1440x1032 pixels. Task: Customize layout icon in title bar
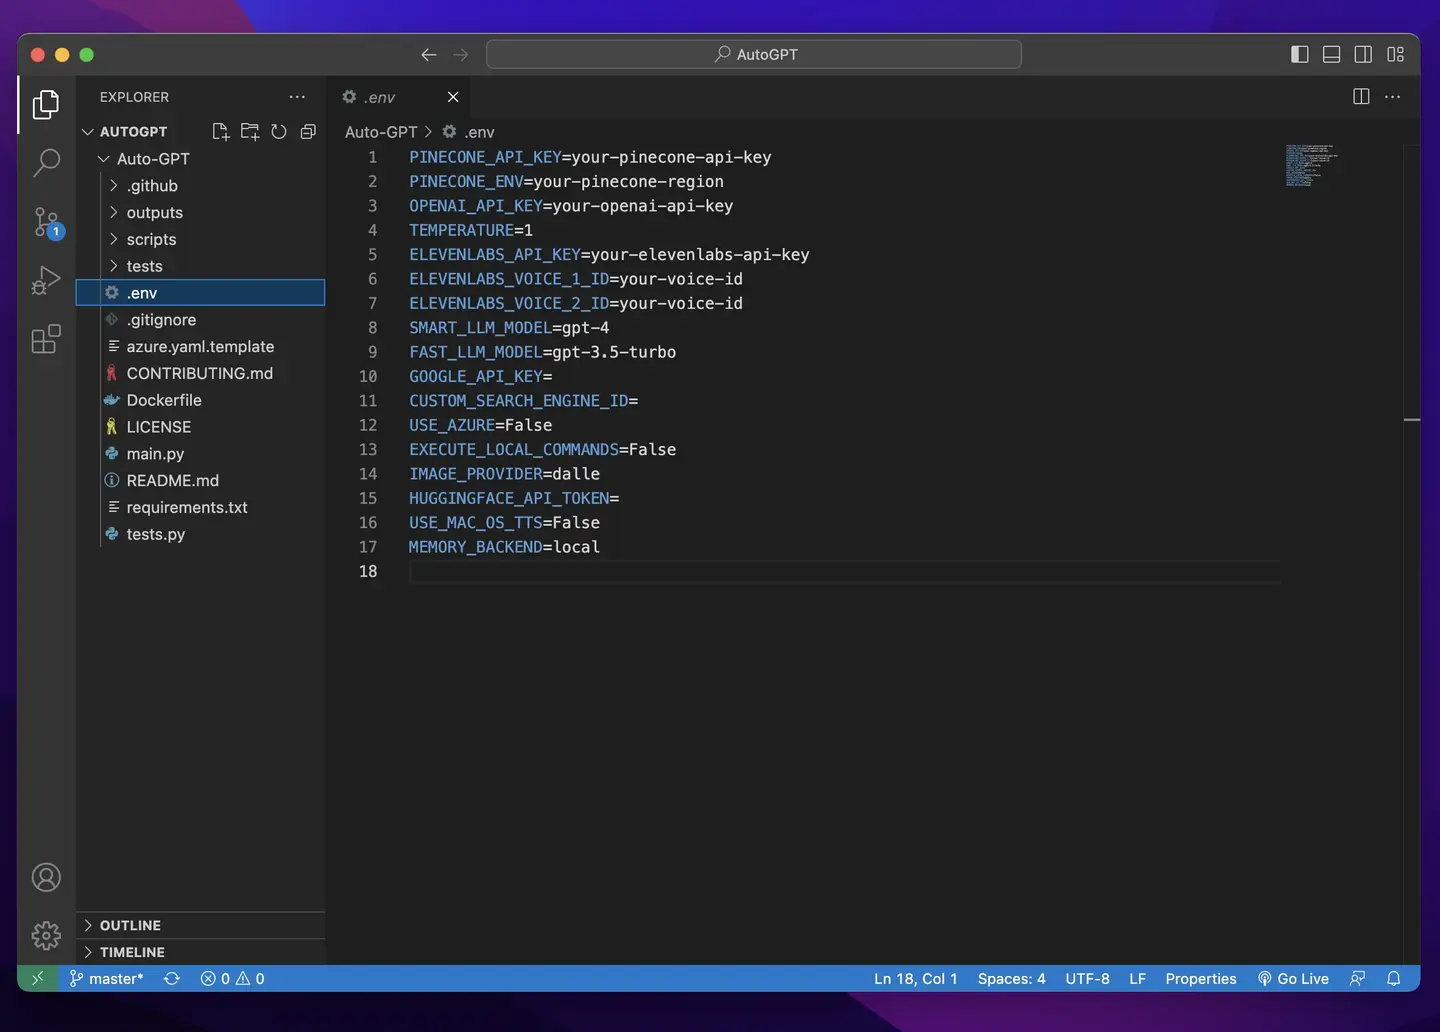pyautogui.click(x=1396, y=54)
